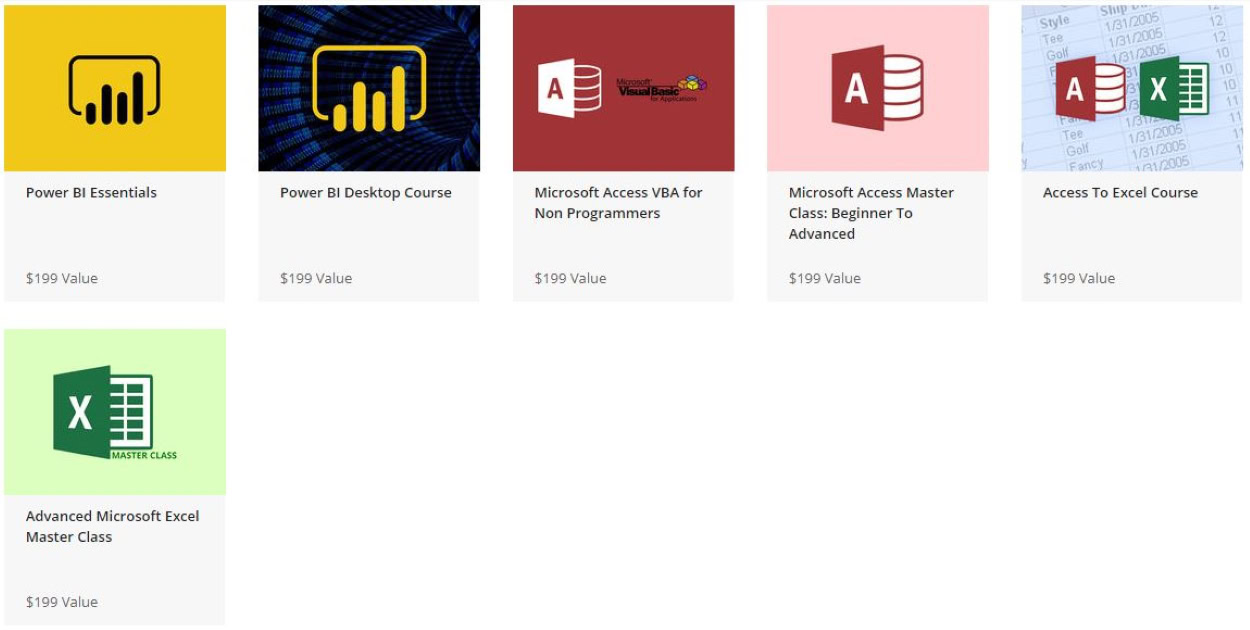Click the $199 Value text under the Excel Master Class
Viewport: 1250px width, 630px height.
coord(61,602)
